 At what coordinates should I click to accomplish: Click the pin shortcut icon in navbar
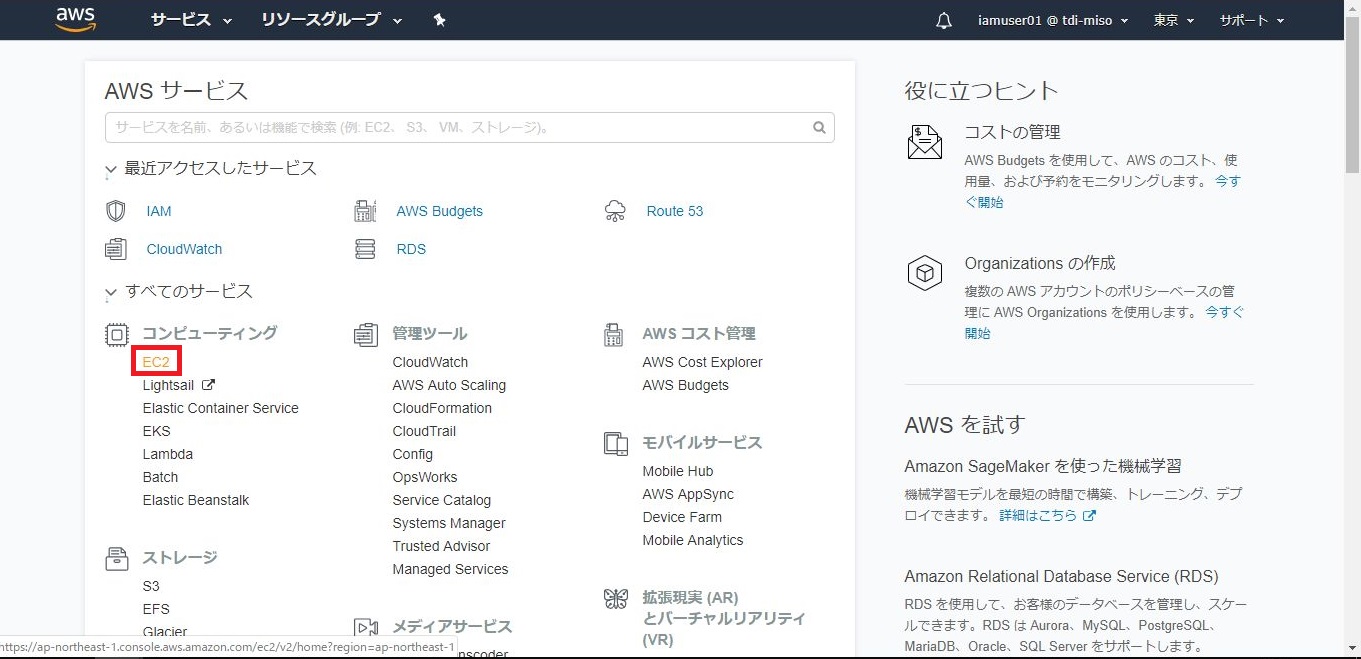[x=439, y=20]
